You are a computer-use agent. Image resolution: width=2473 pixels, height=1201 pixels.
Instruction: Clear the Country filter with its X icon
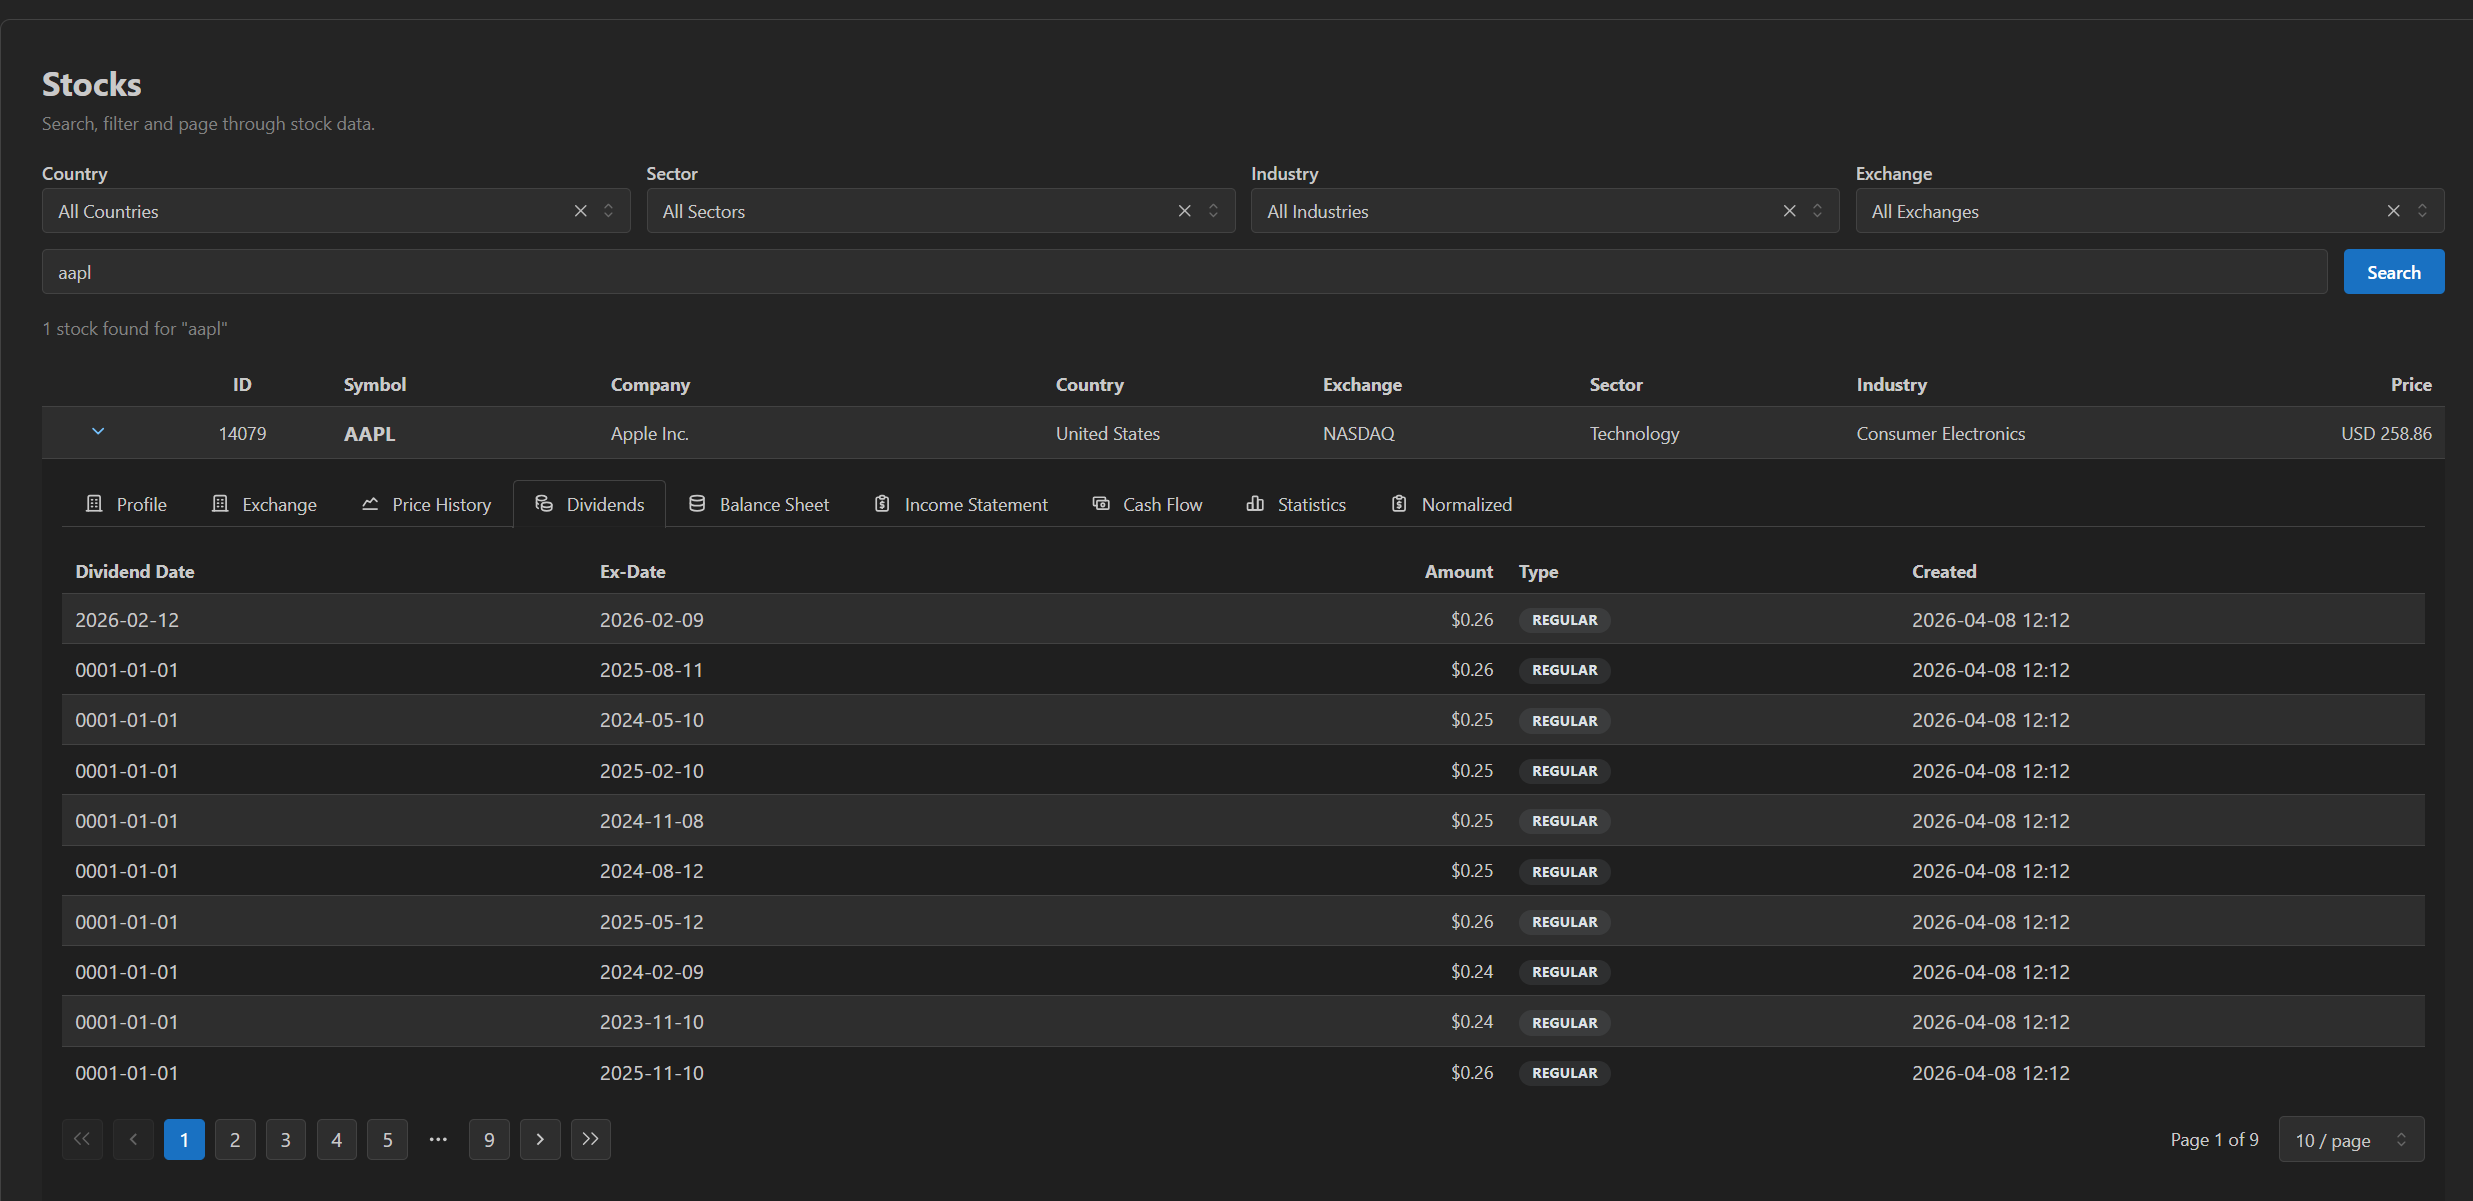click(x=580, y=211)
